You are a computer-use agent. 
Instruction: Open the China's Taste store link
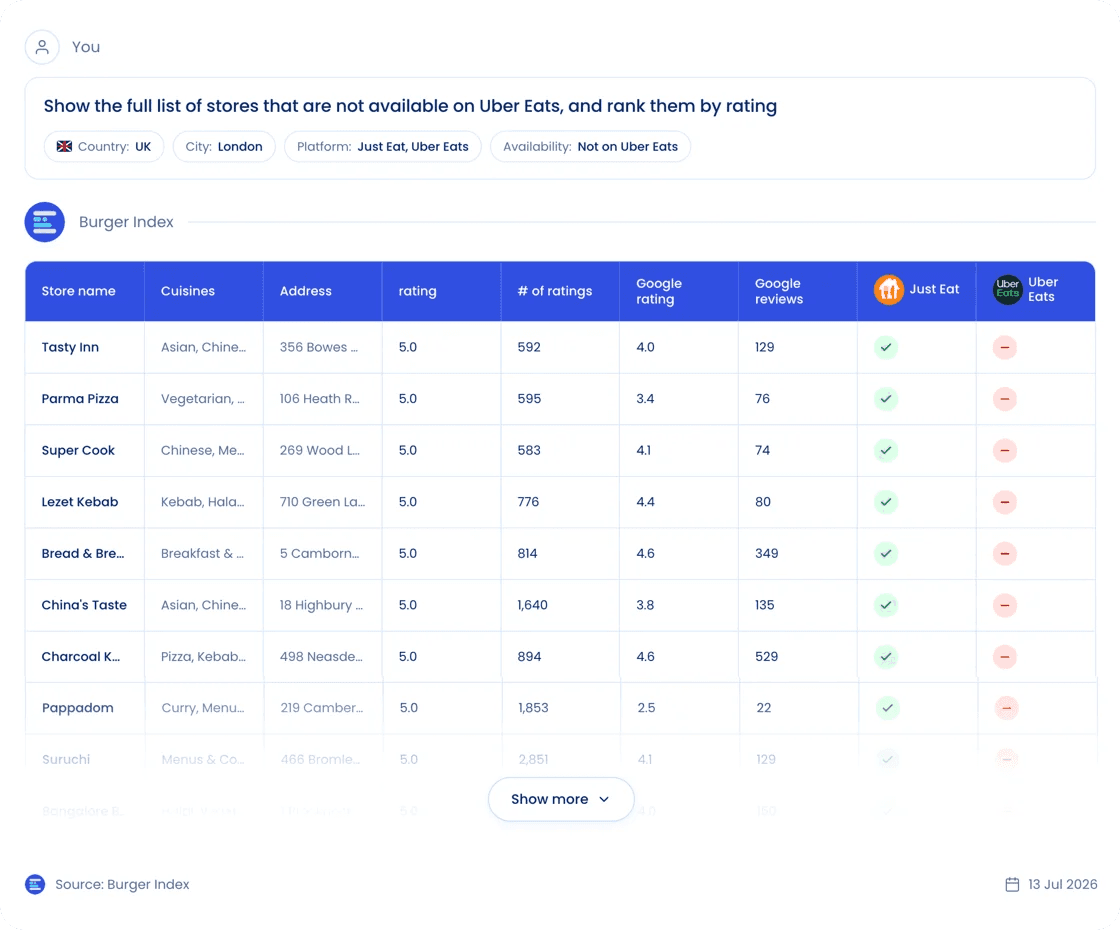(84, 605)
